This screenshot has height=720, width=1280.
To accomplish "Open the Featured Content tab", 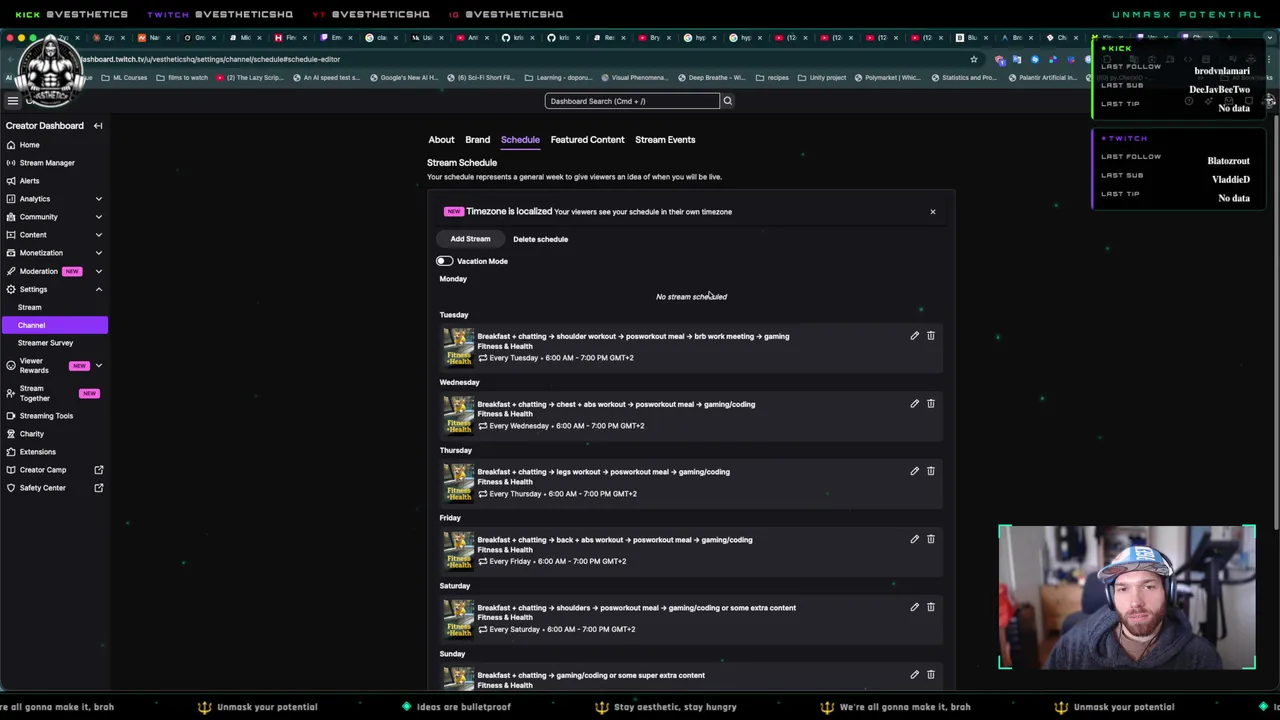I will coord(587,140).
